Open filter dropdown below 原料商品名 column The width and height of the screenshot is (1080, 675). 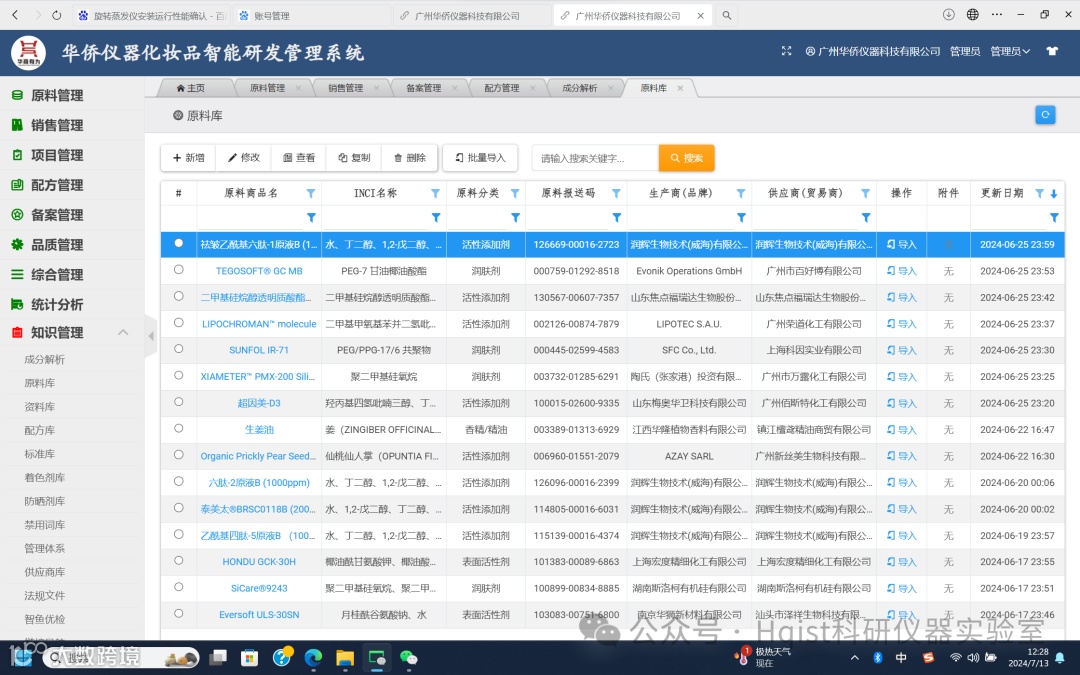coord(311,218)
